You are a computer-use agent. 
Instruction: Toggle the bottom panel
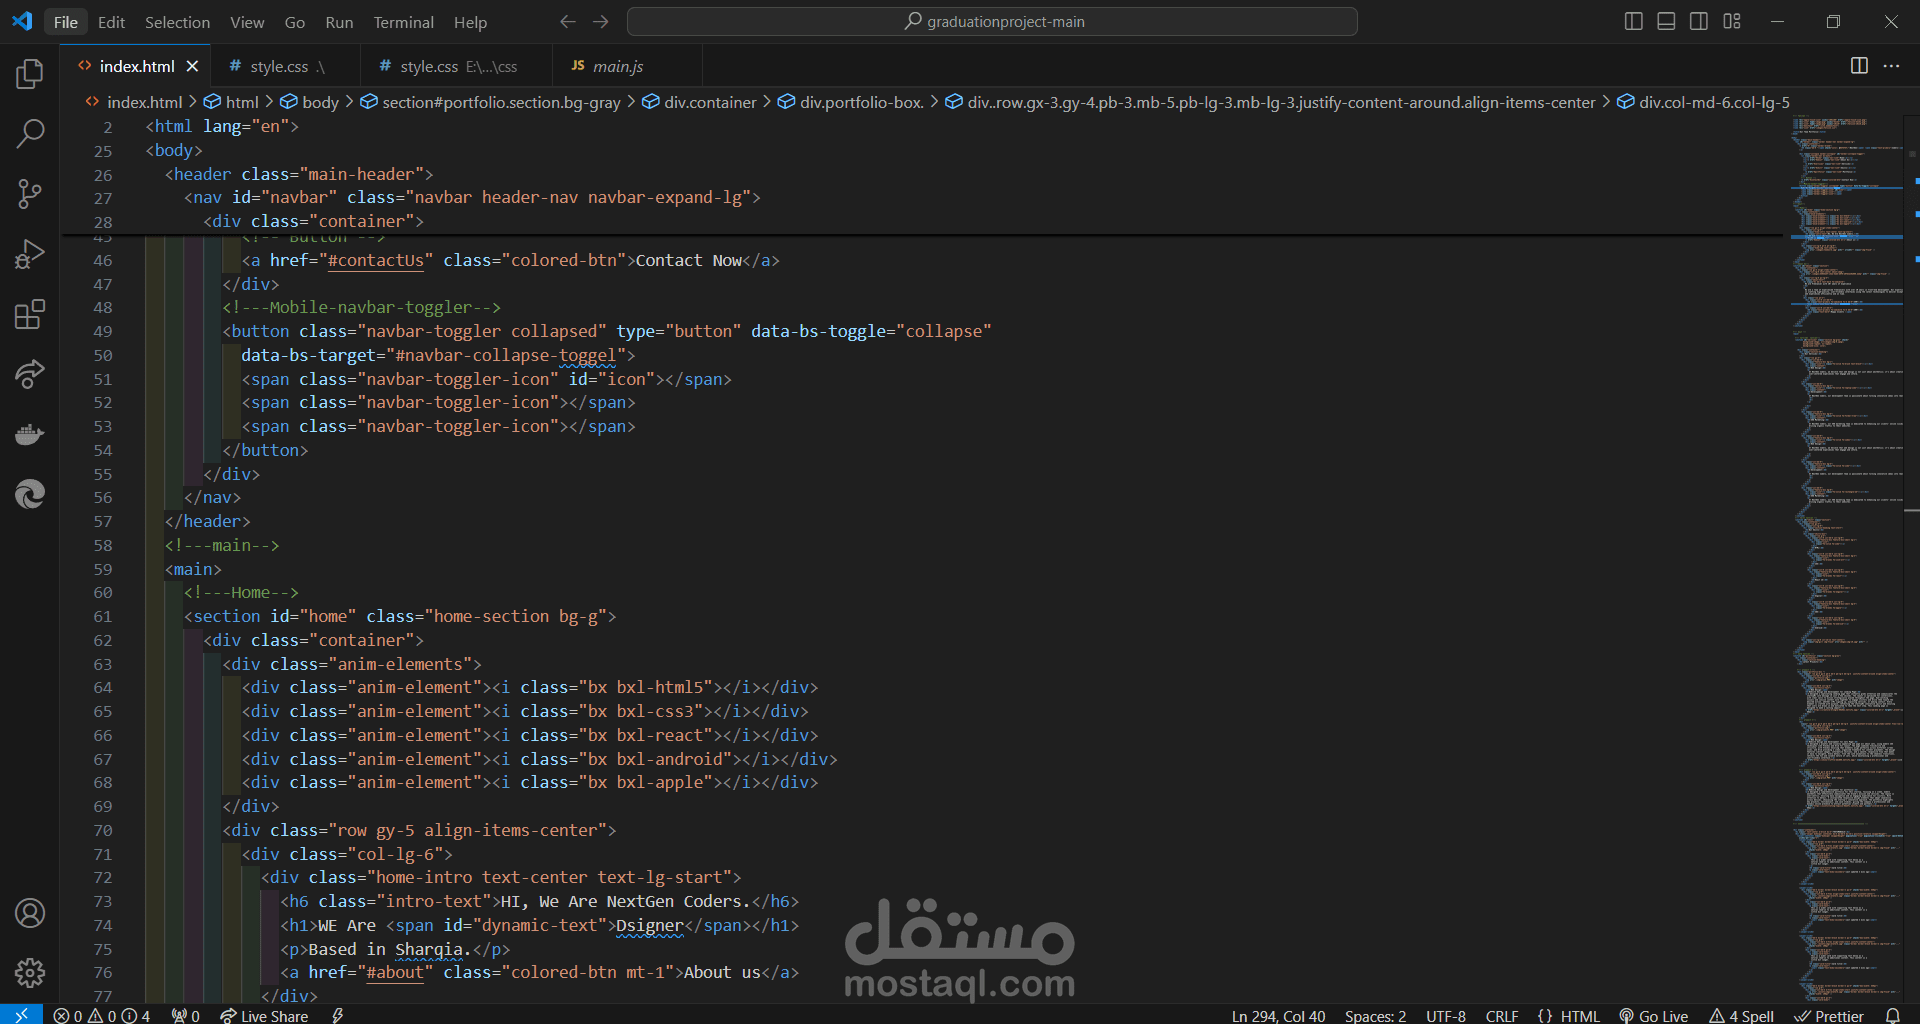tap(1666, 21)
